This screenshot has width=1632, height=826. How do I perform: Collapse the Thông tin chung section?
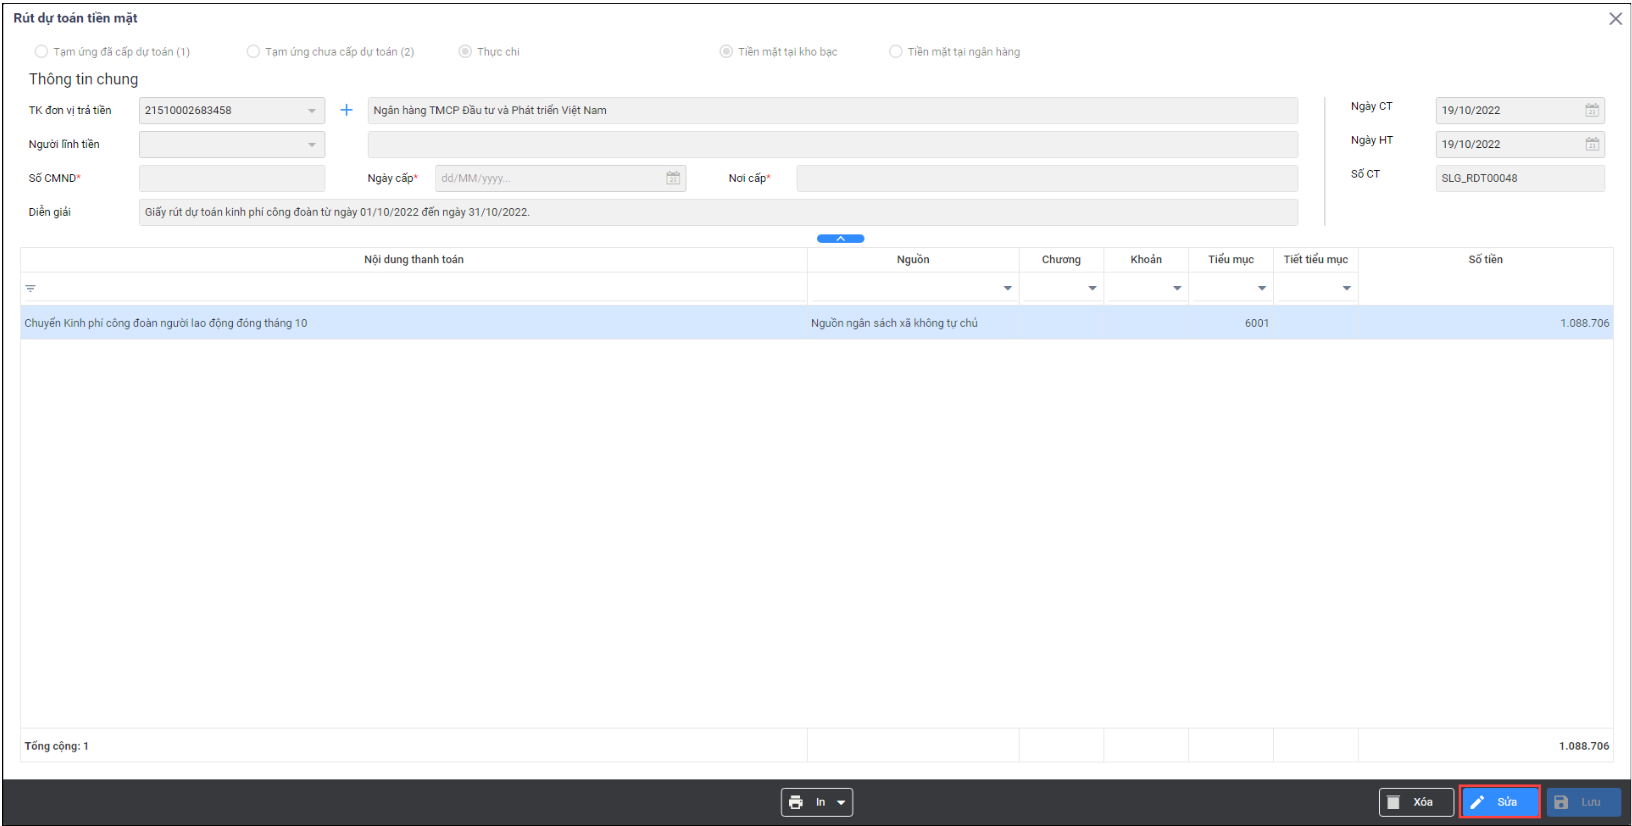pyautogui.click(x=841, y=238)
